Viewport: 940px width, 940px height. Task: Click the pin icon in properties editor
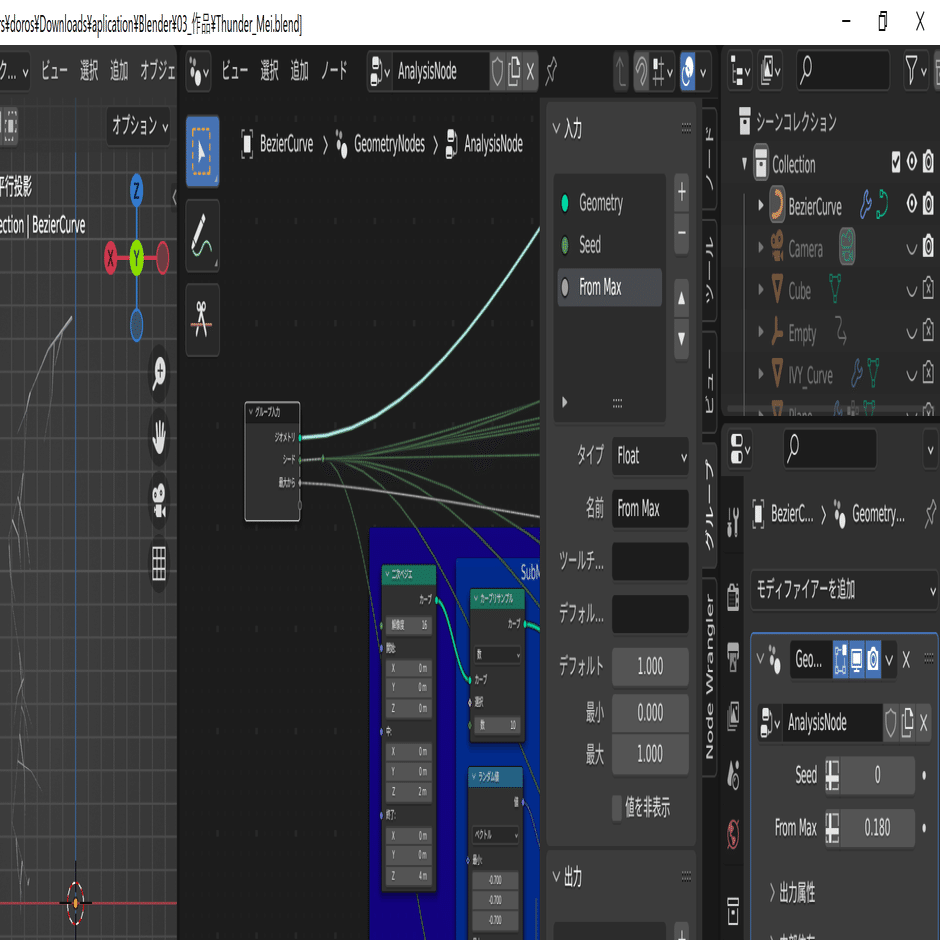coord(930,513)
